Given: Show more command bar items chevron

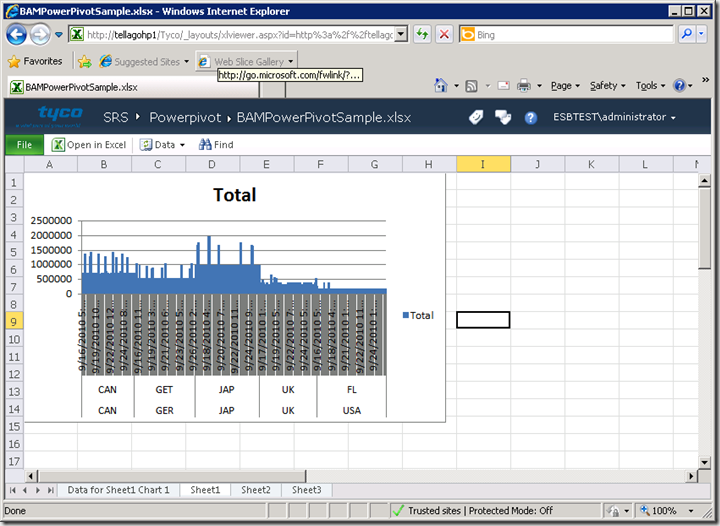Looking at the screenshot, I should click(x=705, y=80).
